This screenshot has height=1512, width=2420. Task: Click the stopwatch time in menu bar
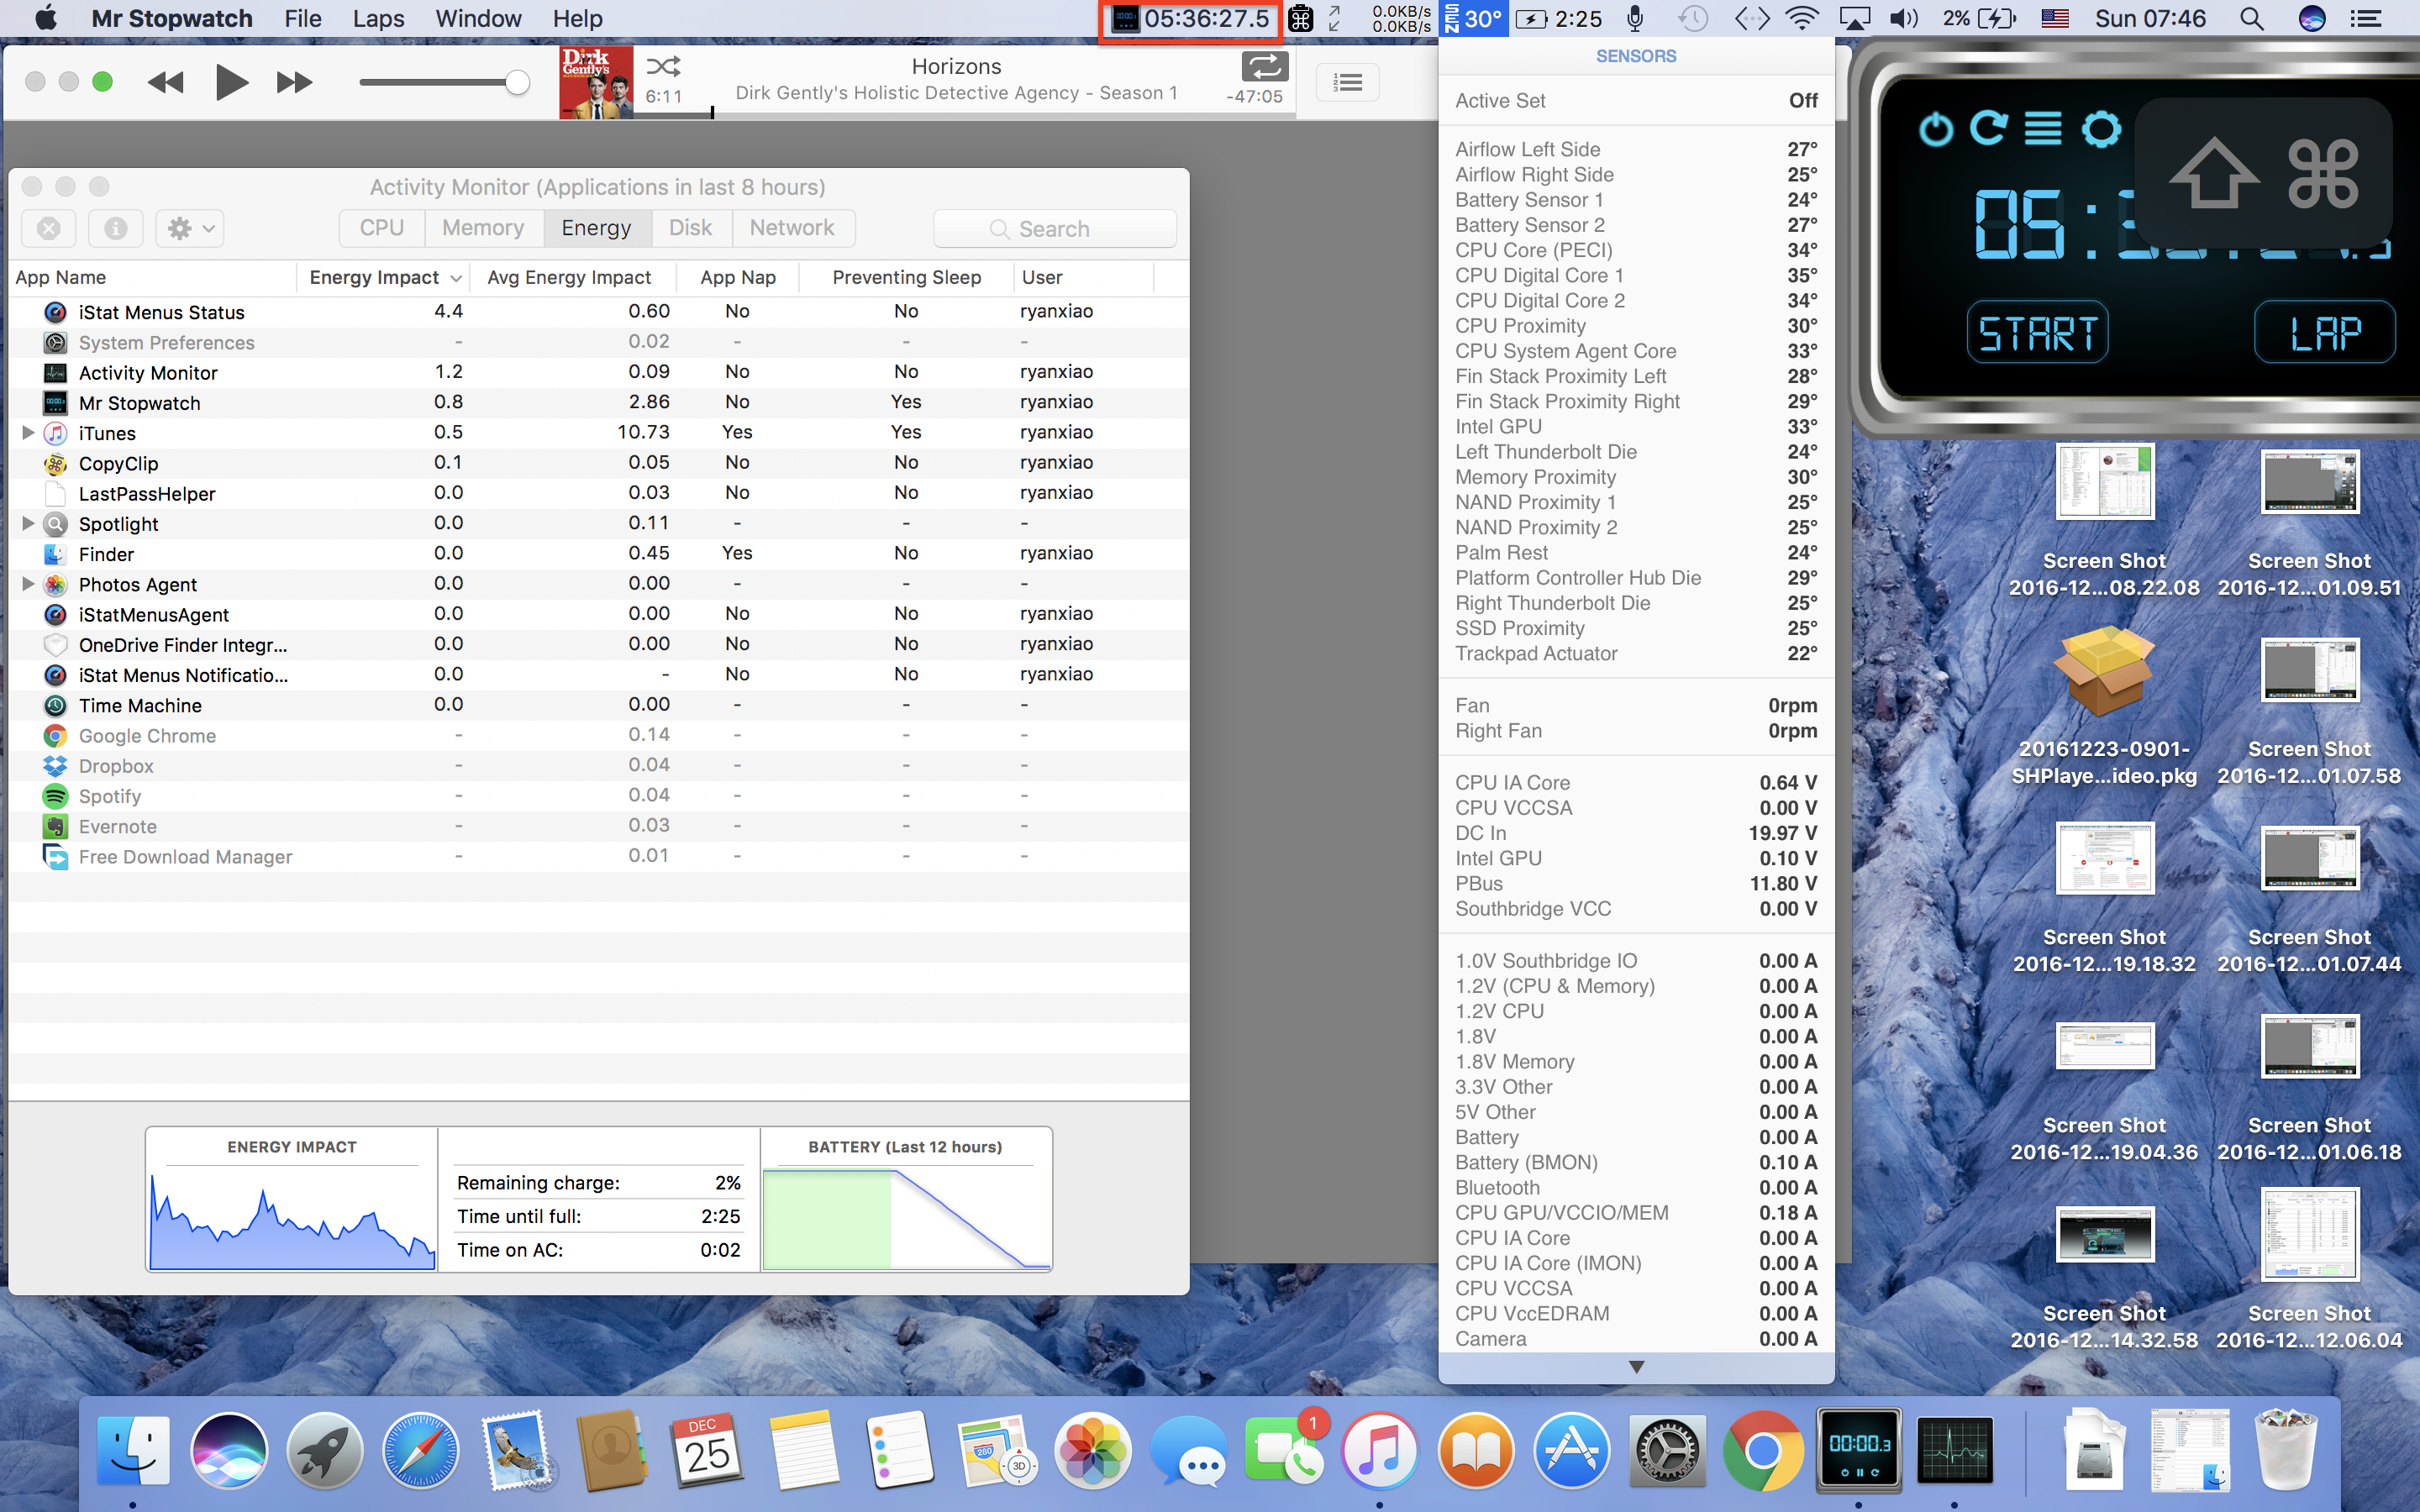[x=1190, y=19]
